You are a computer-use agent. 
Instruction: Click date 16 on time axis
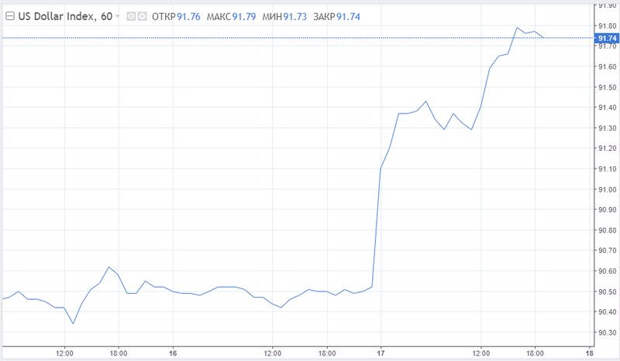[x=173, y=353]
